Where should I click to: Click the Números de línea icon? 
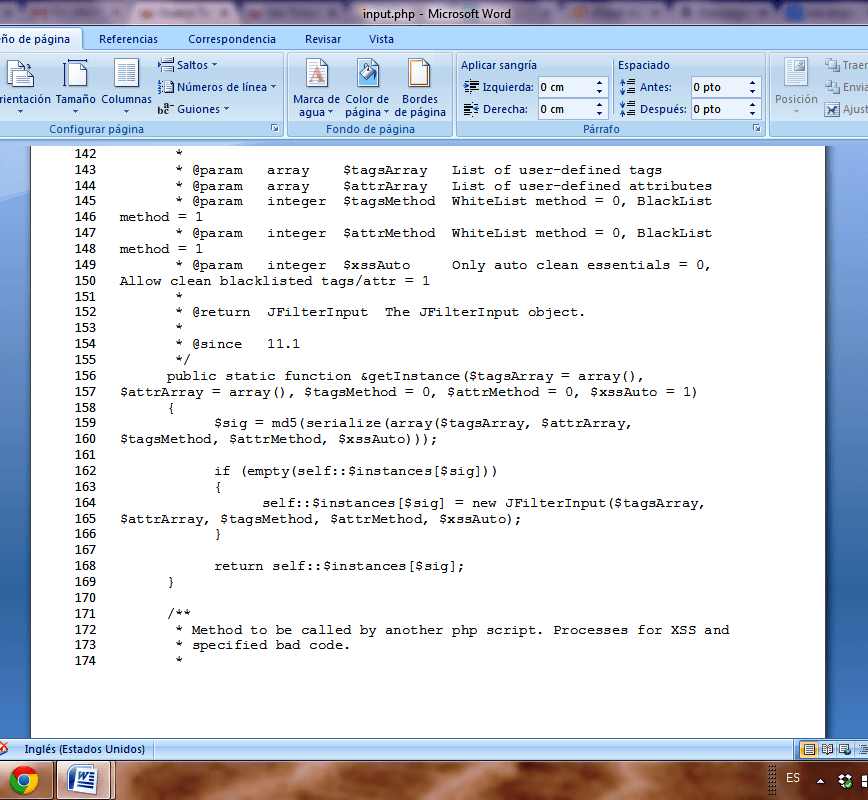coord(166,87)
